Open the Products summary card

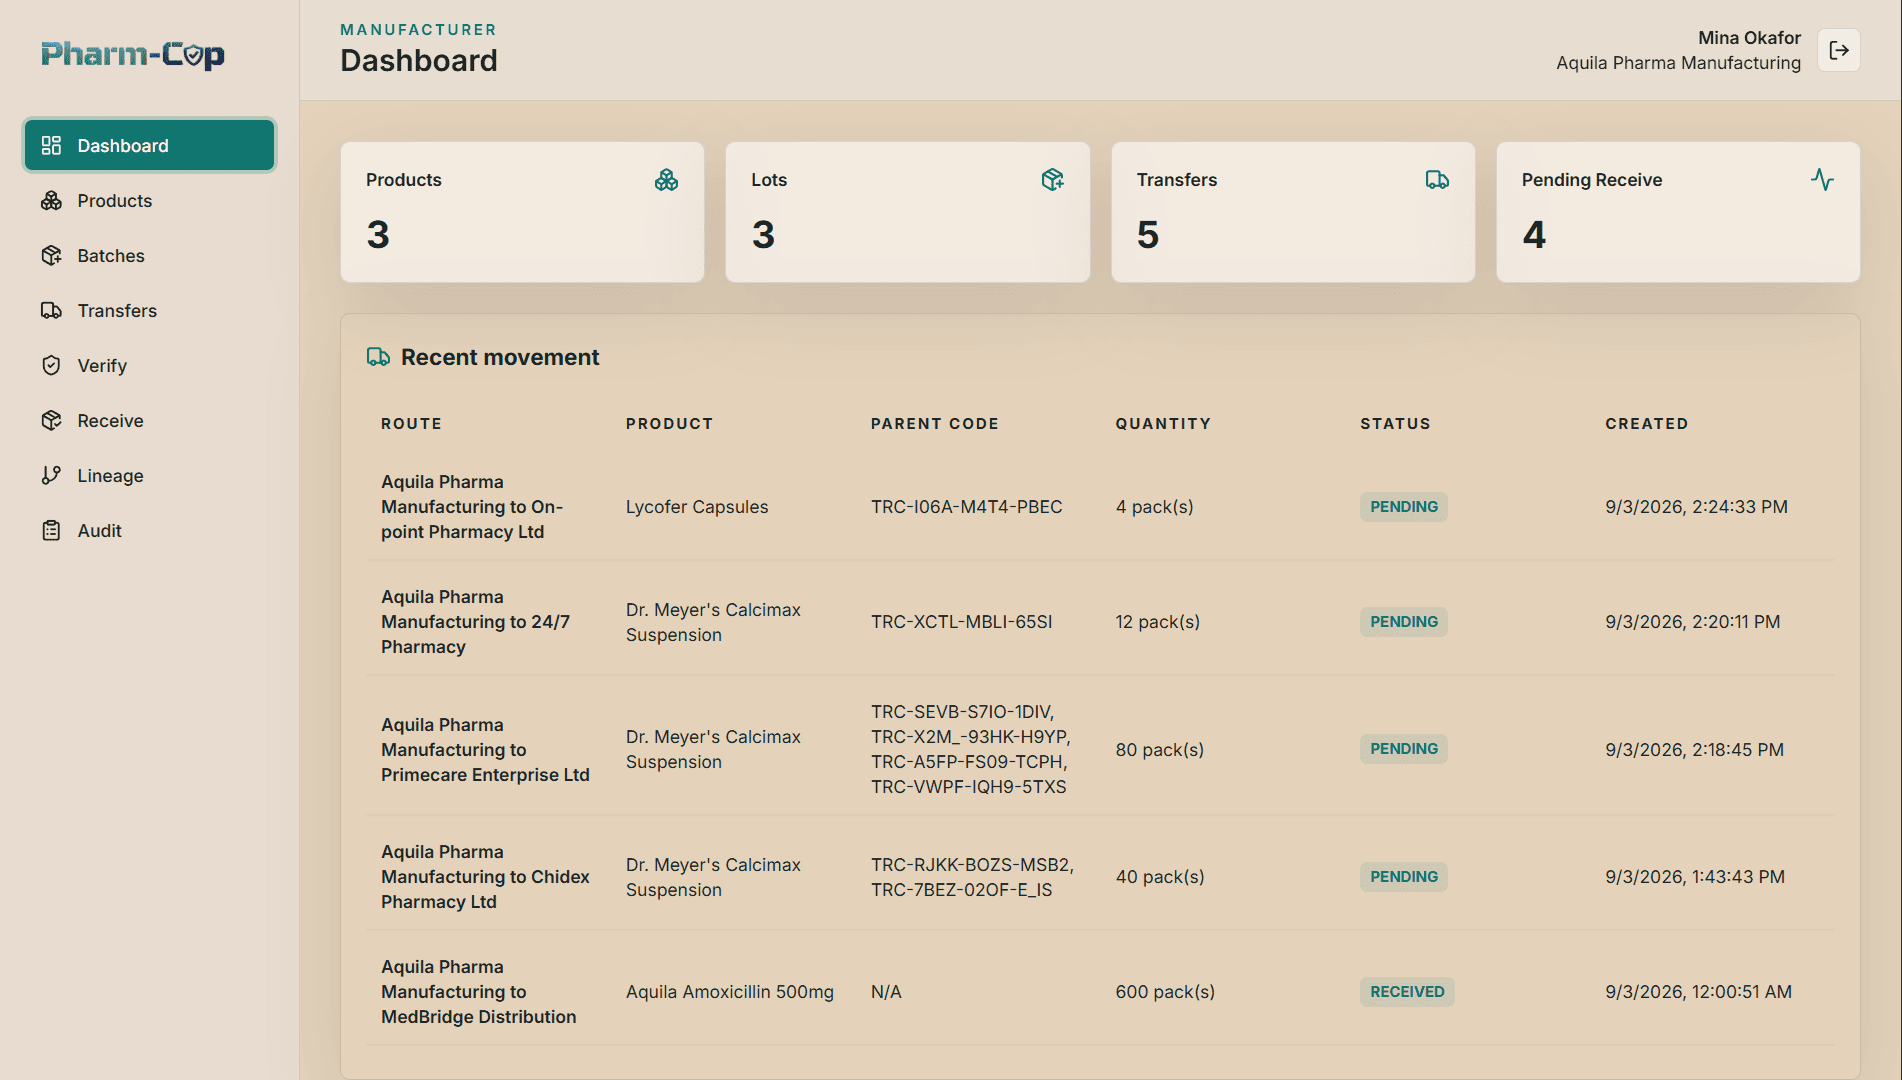pos(522,212)
